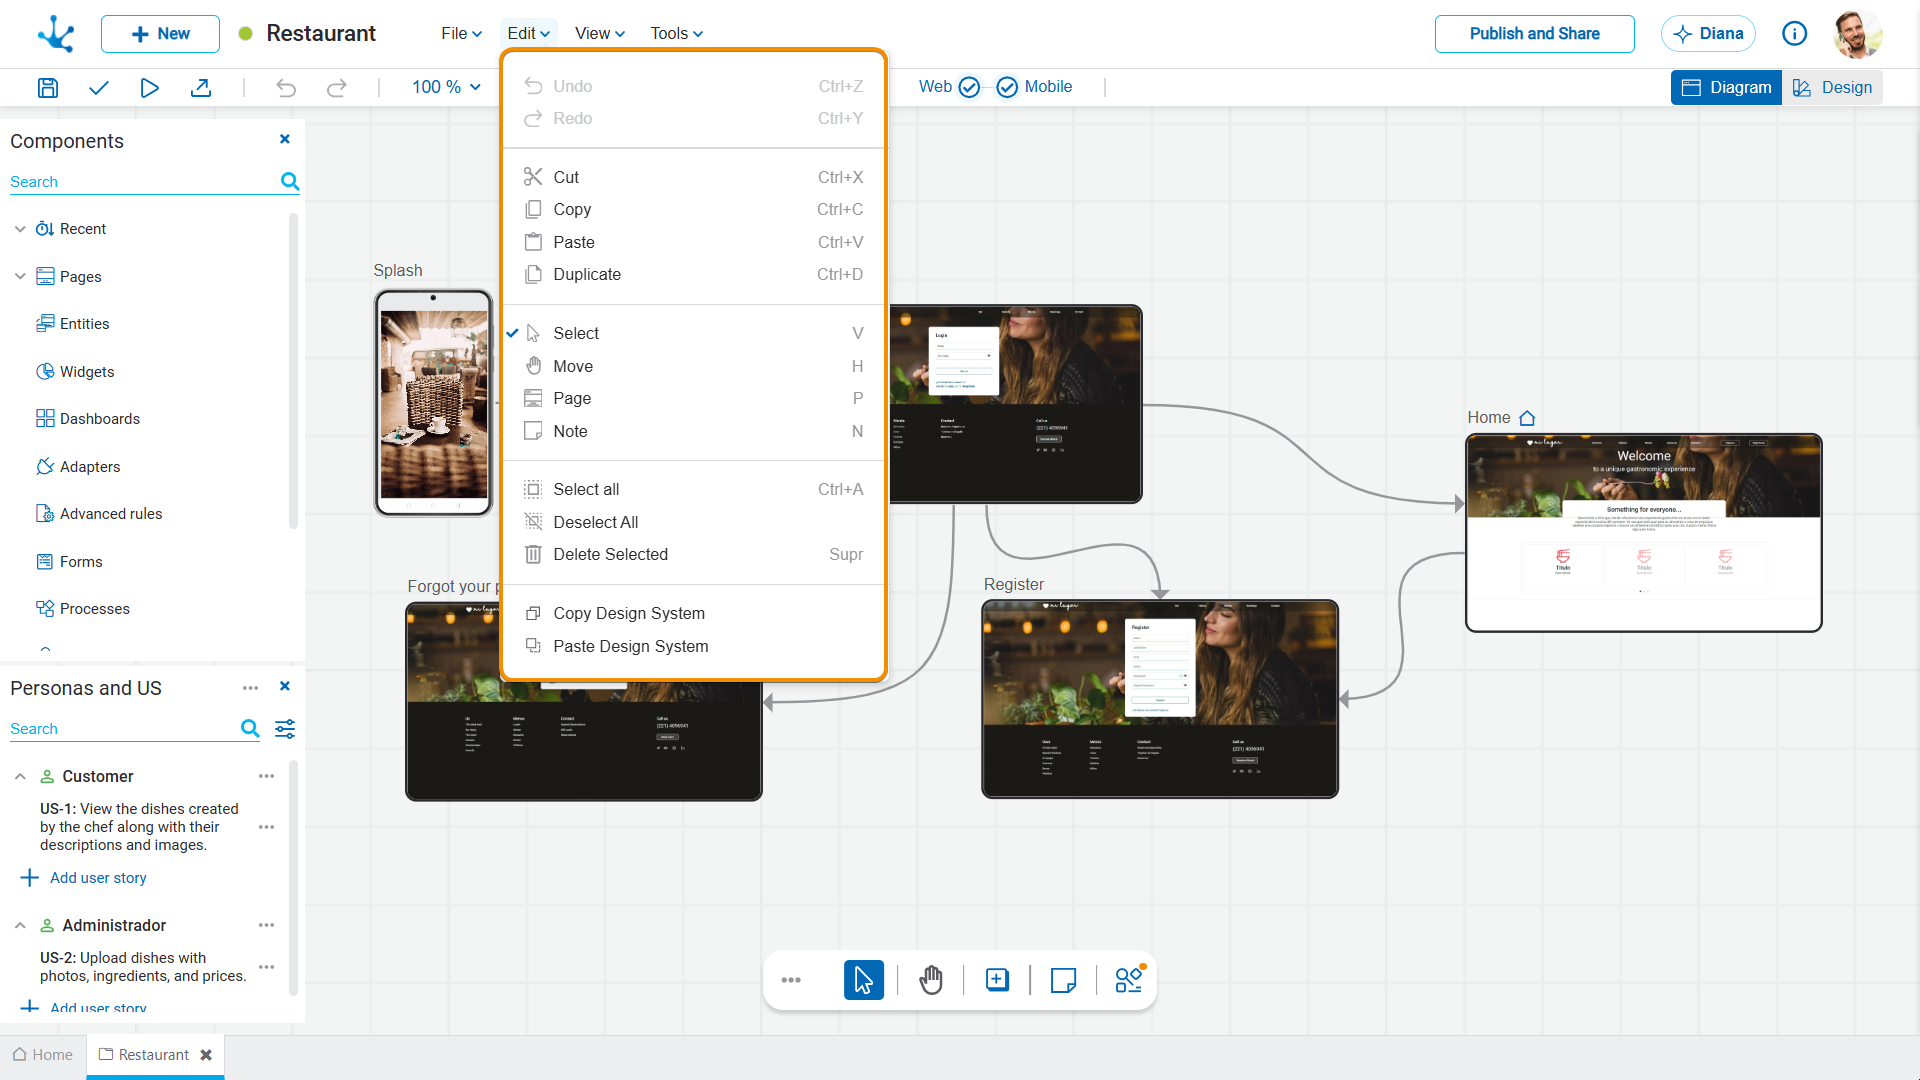The width and height of the screenshot is (1920, 1080).
Task: Select the Splash page thumbnail
Action: pyautogui.click(x=433, y=403)
